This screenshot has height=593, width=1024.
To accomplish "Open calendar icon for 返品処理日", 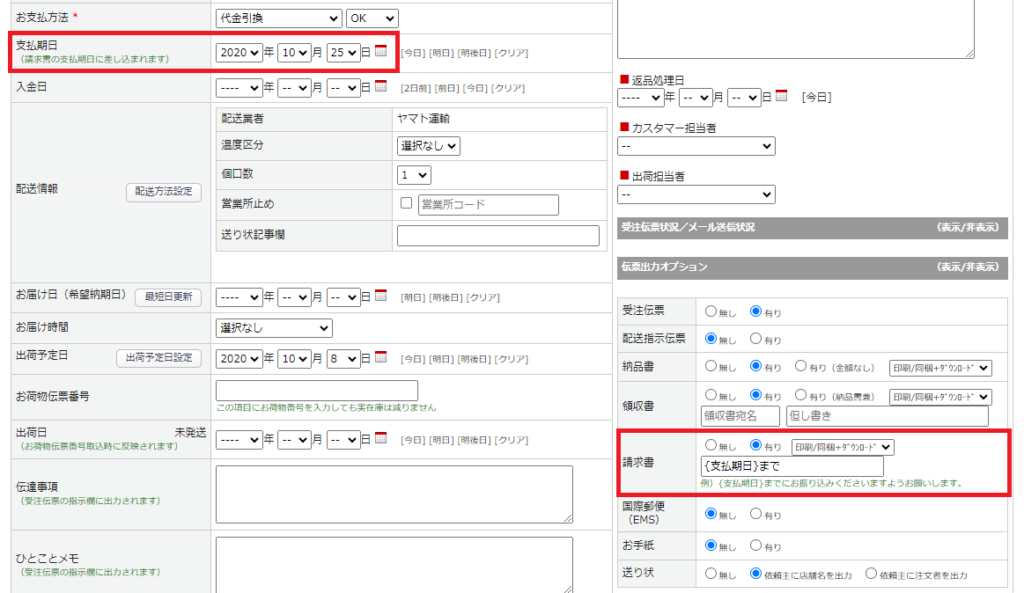I will 782,97.
